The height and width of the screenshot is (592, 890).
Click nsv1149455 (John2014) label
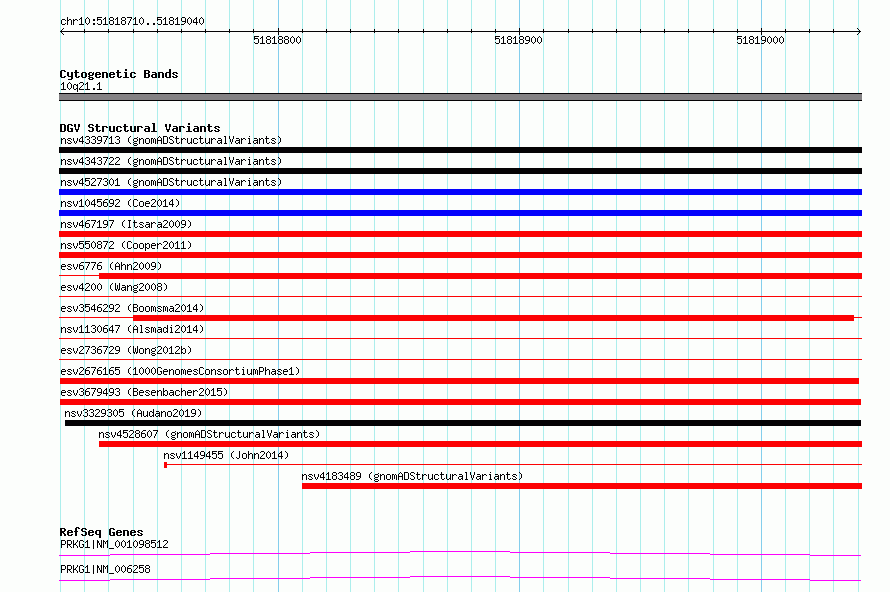coord(226,455)
